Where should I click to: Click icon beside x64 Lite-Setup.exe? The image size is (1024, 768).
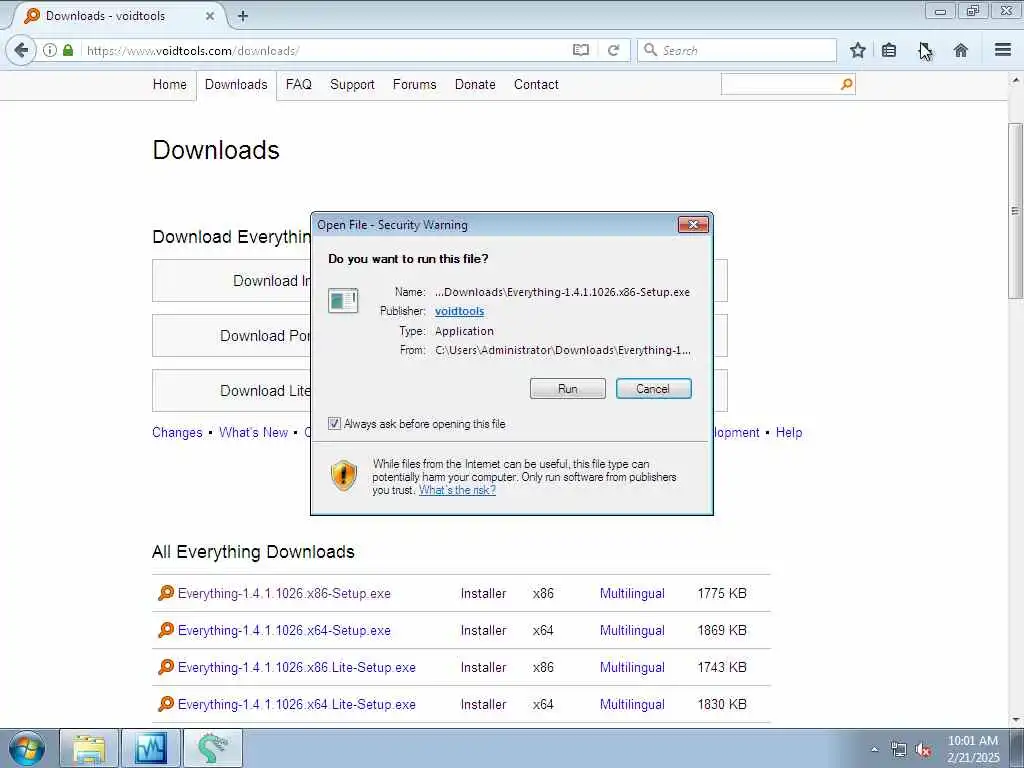point(166,704)
